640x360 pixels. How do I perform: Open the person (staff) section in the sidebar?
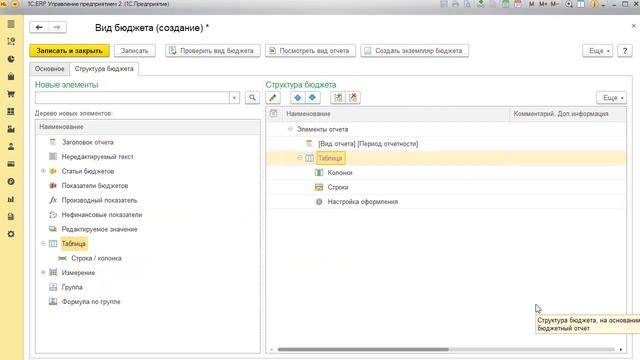tap(11, 147)
